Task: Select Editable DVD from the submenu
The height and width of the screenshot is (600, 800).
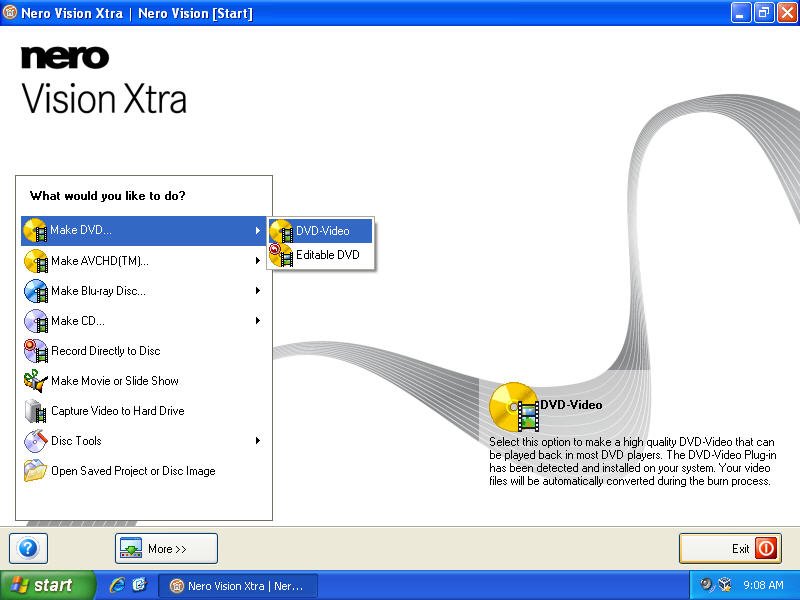Action: [321, 255]
